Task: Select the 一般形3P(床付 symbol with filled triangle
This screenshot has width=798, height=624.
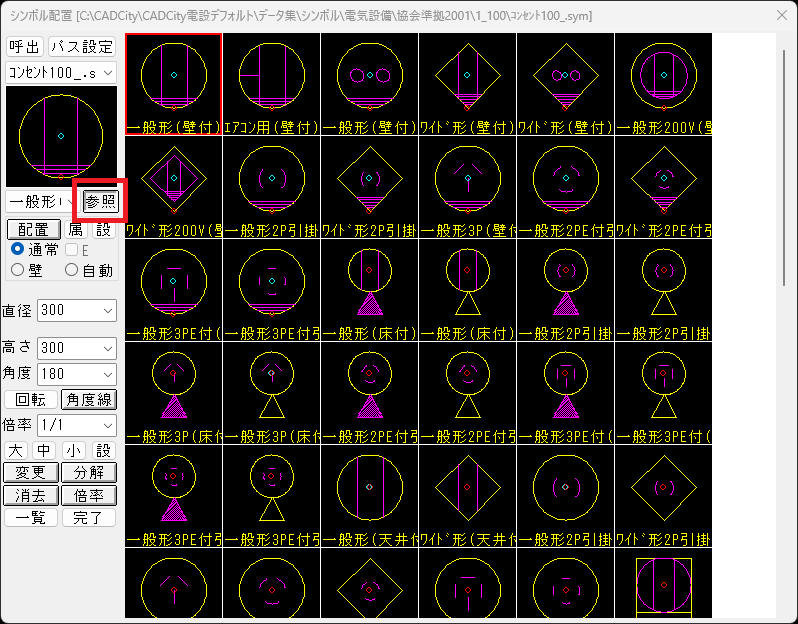Action: tap(174, 393)
